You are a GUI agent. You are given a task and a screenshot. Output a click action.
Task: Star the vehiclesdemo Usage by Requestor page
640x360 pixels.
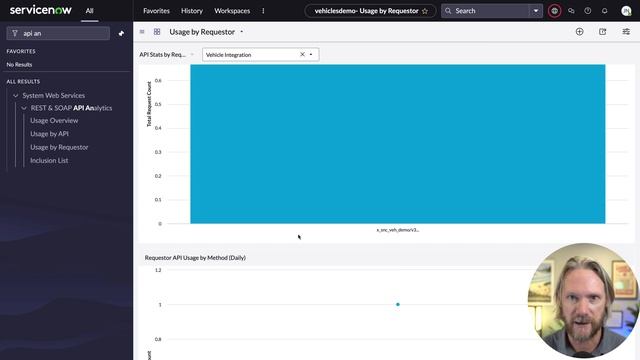[425, 11]
